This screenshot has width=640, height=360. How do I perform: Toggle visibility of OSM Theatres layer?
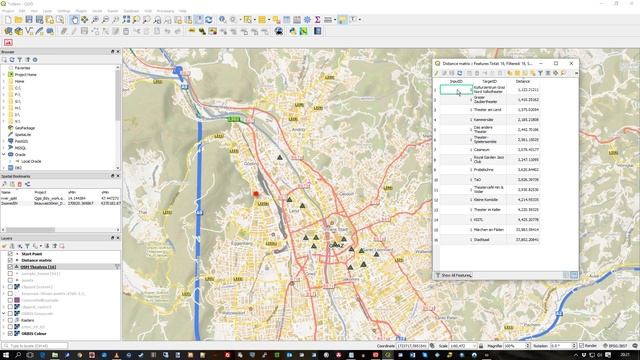[10, 267]
